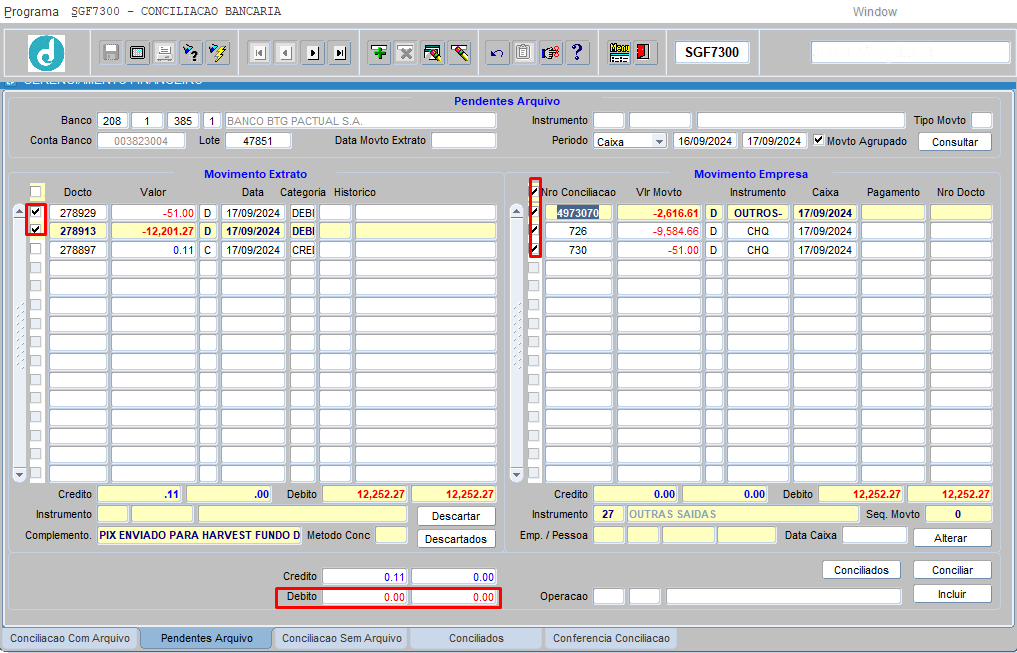The width and height of the screenshot is (1017, 653).
Task: Go to previous record toolbar icon
Action: [286, 53]
